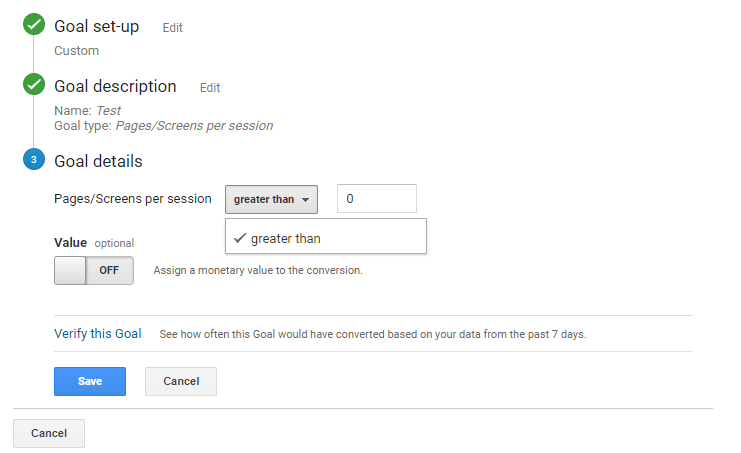Image resolution: width=741 pixels, height=453 pixels.
Task: Click the Verify this Goal link
Action: 98,333
